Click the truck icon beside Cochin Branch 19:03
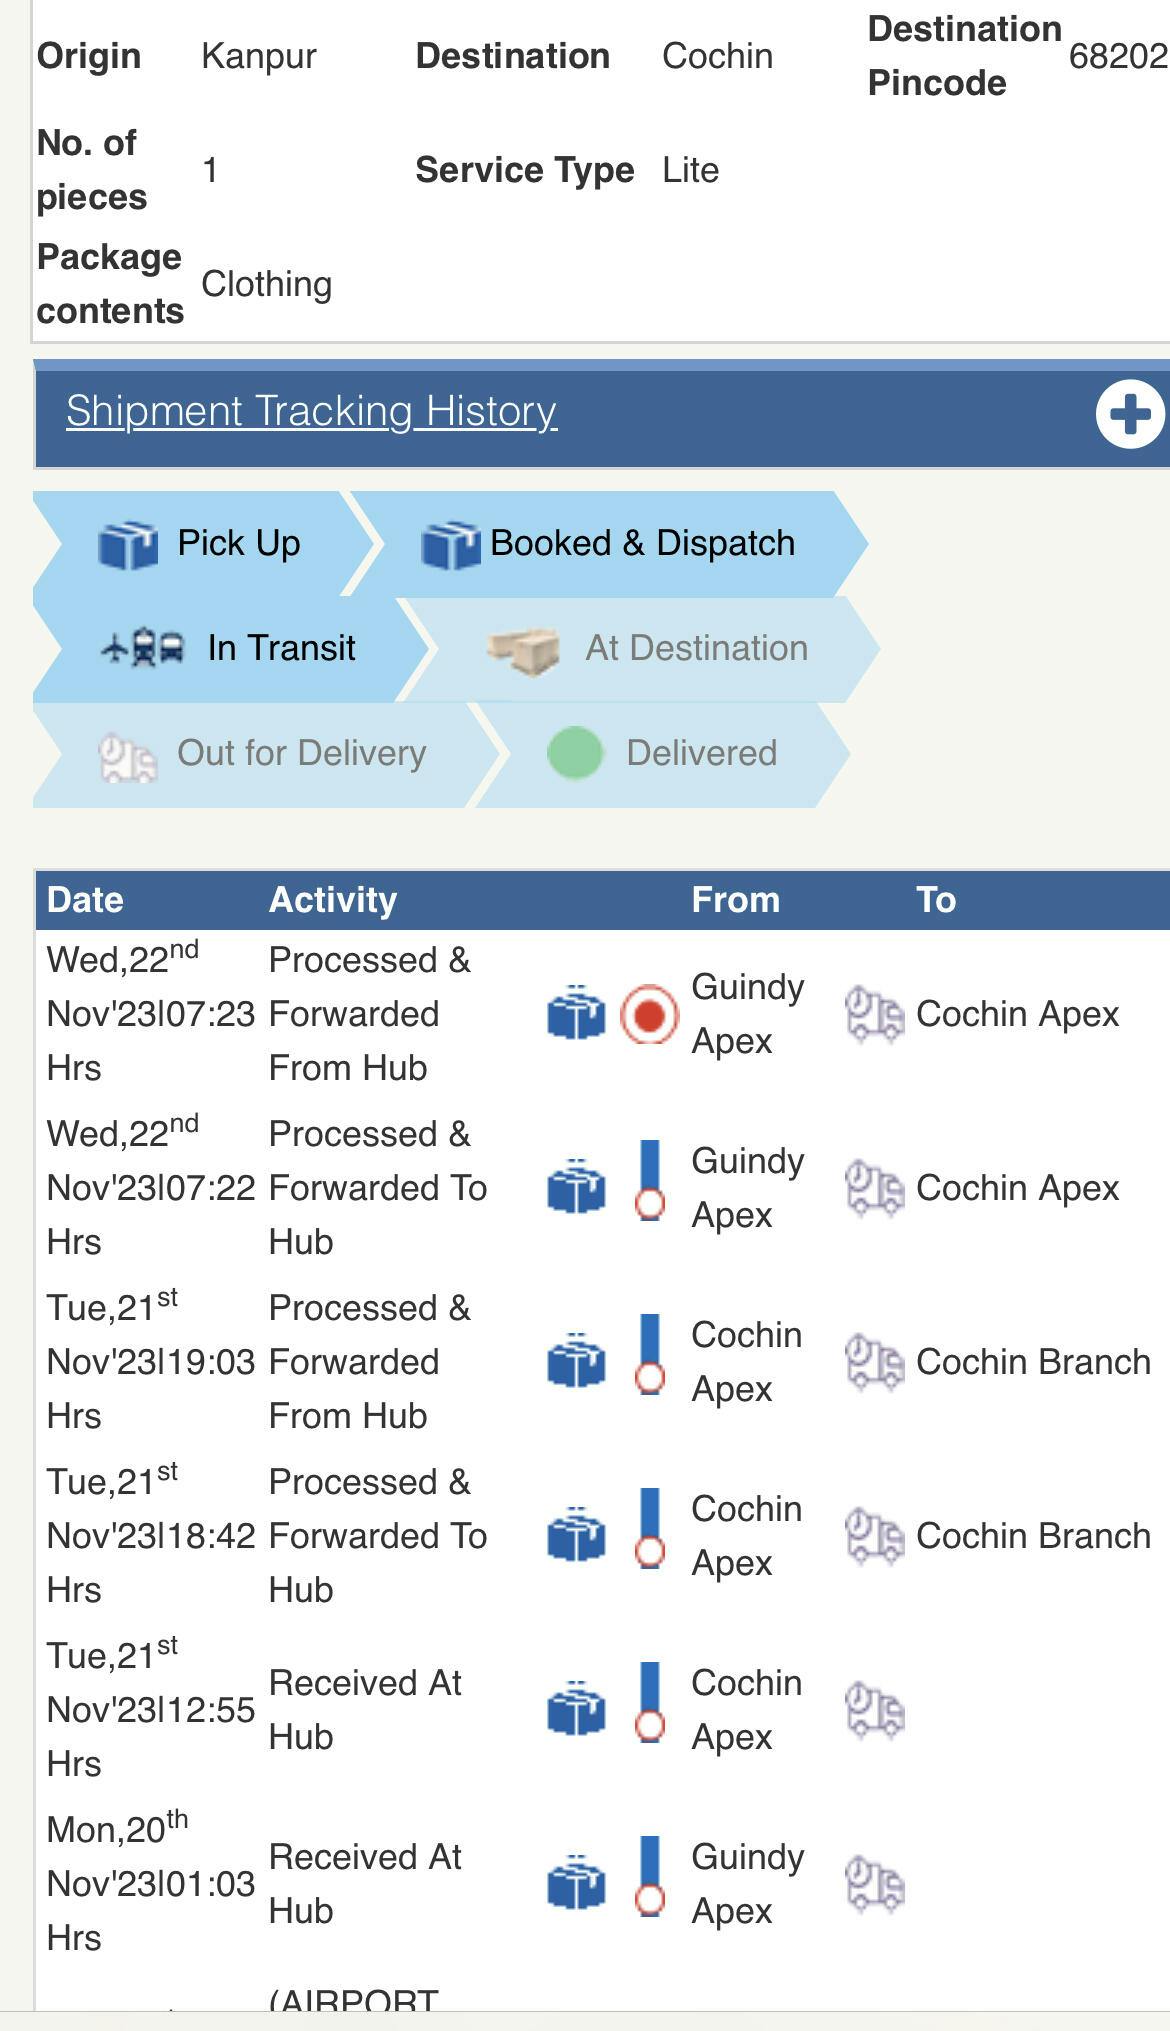 (874, 1363)
